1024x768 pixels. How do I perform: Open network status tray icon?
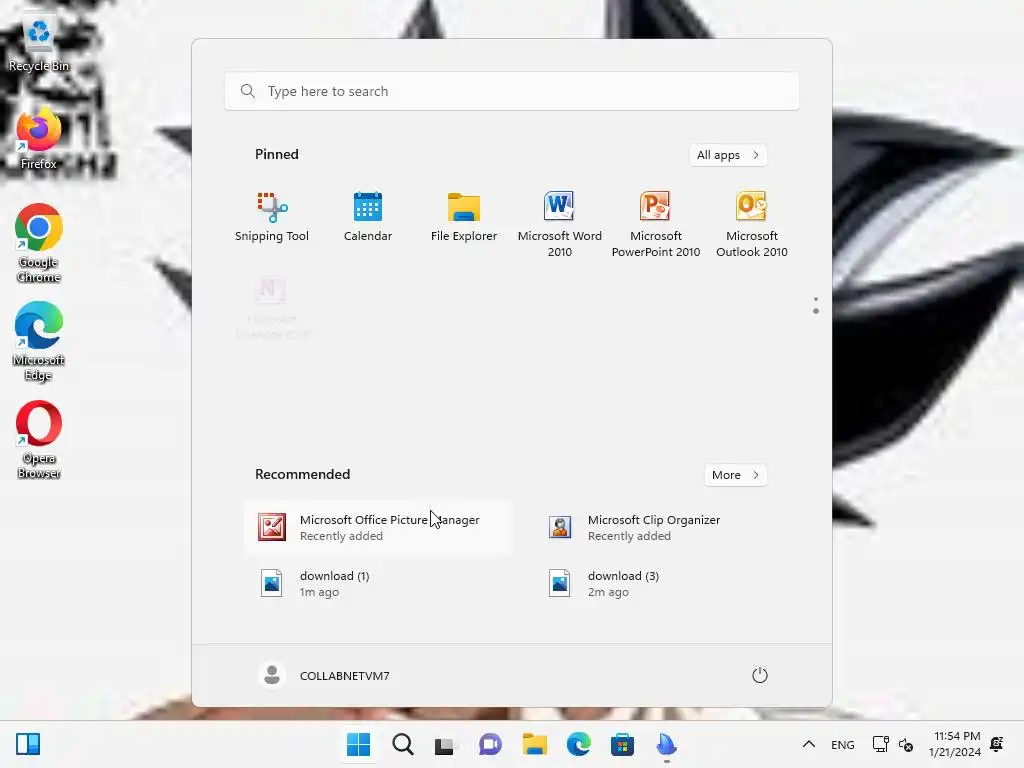(x=880, y=744)
